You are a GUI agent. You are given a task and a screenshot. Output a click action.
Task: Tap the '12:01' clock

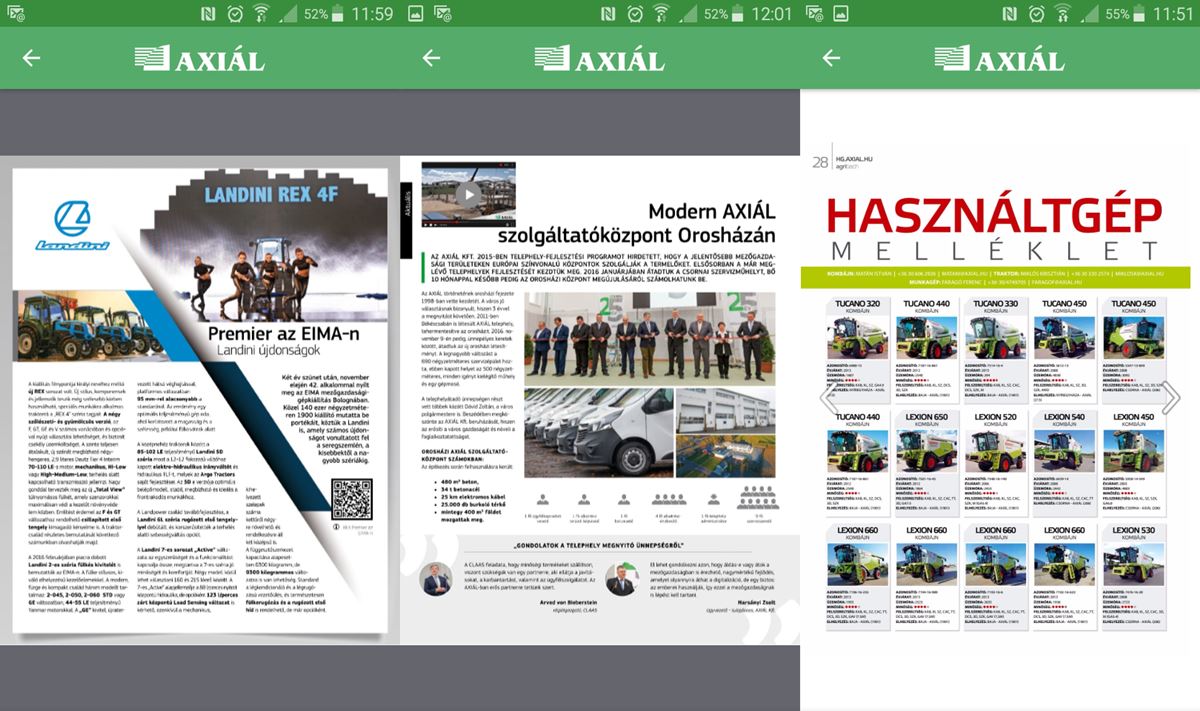(x=772, y=15)
